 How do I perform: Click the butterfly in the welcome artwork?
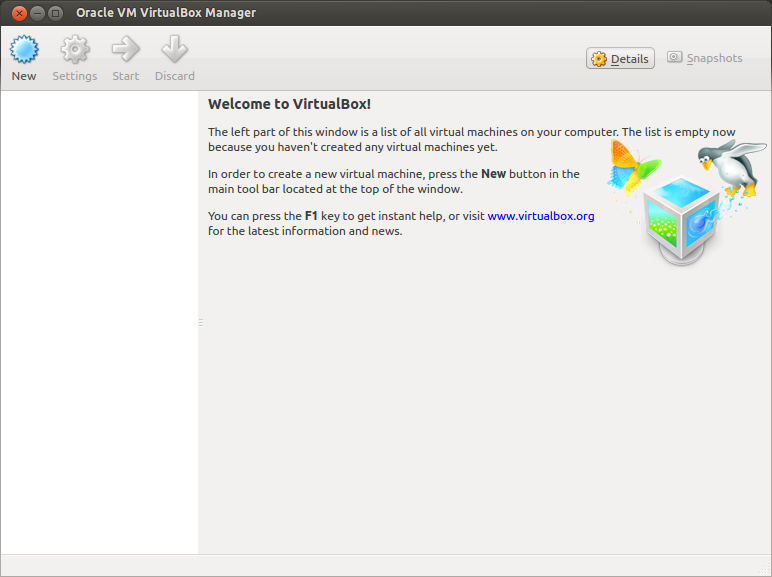[632, 165]
